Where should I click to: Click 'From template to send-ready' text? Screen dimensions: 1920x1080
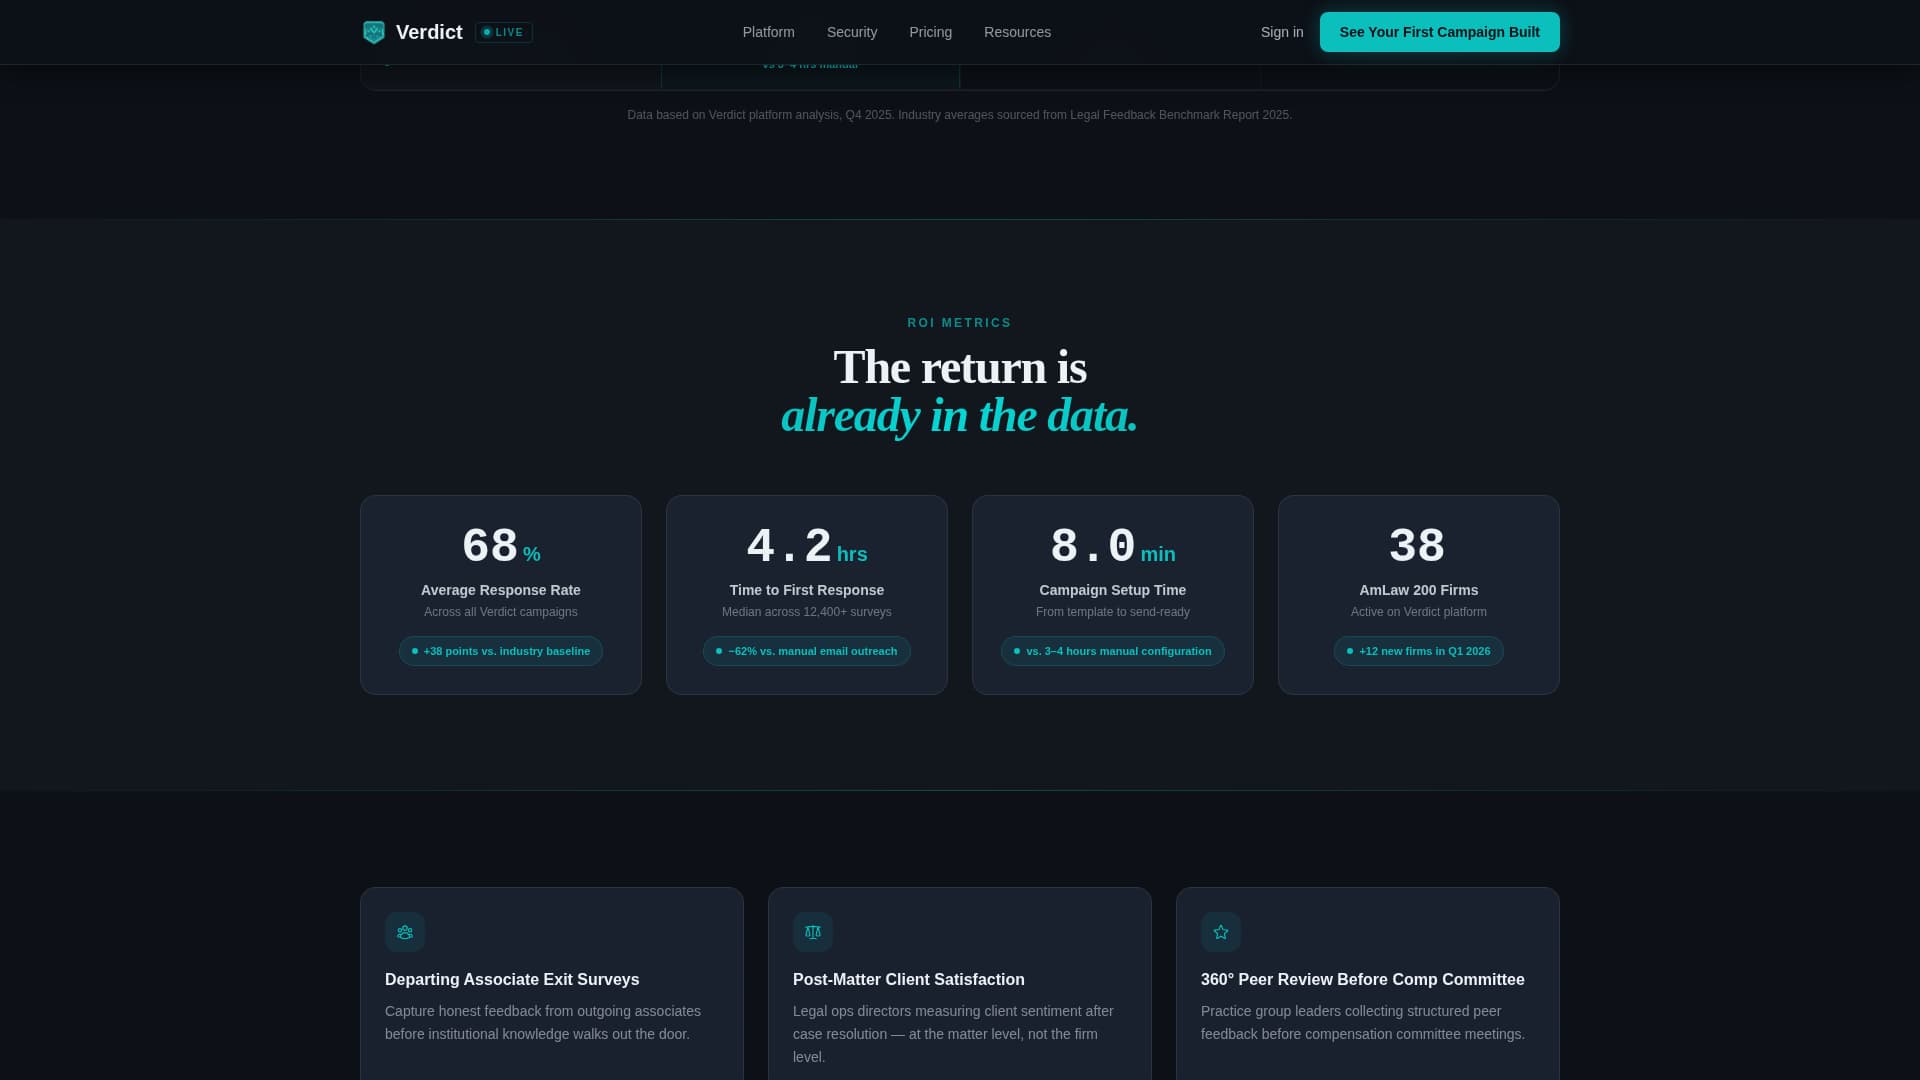[x=1113, y=612]
